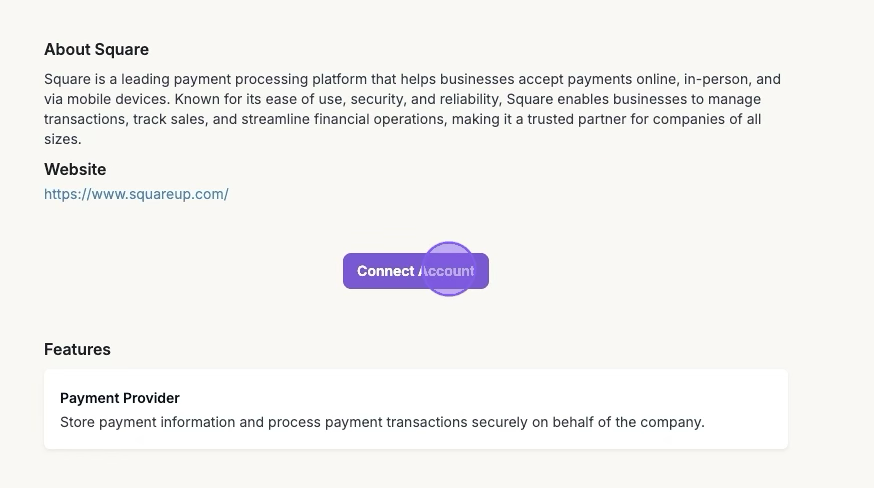874x488 pixels.
Task: Select the Payment Provider card title
Action: click(120, 398)
